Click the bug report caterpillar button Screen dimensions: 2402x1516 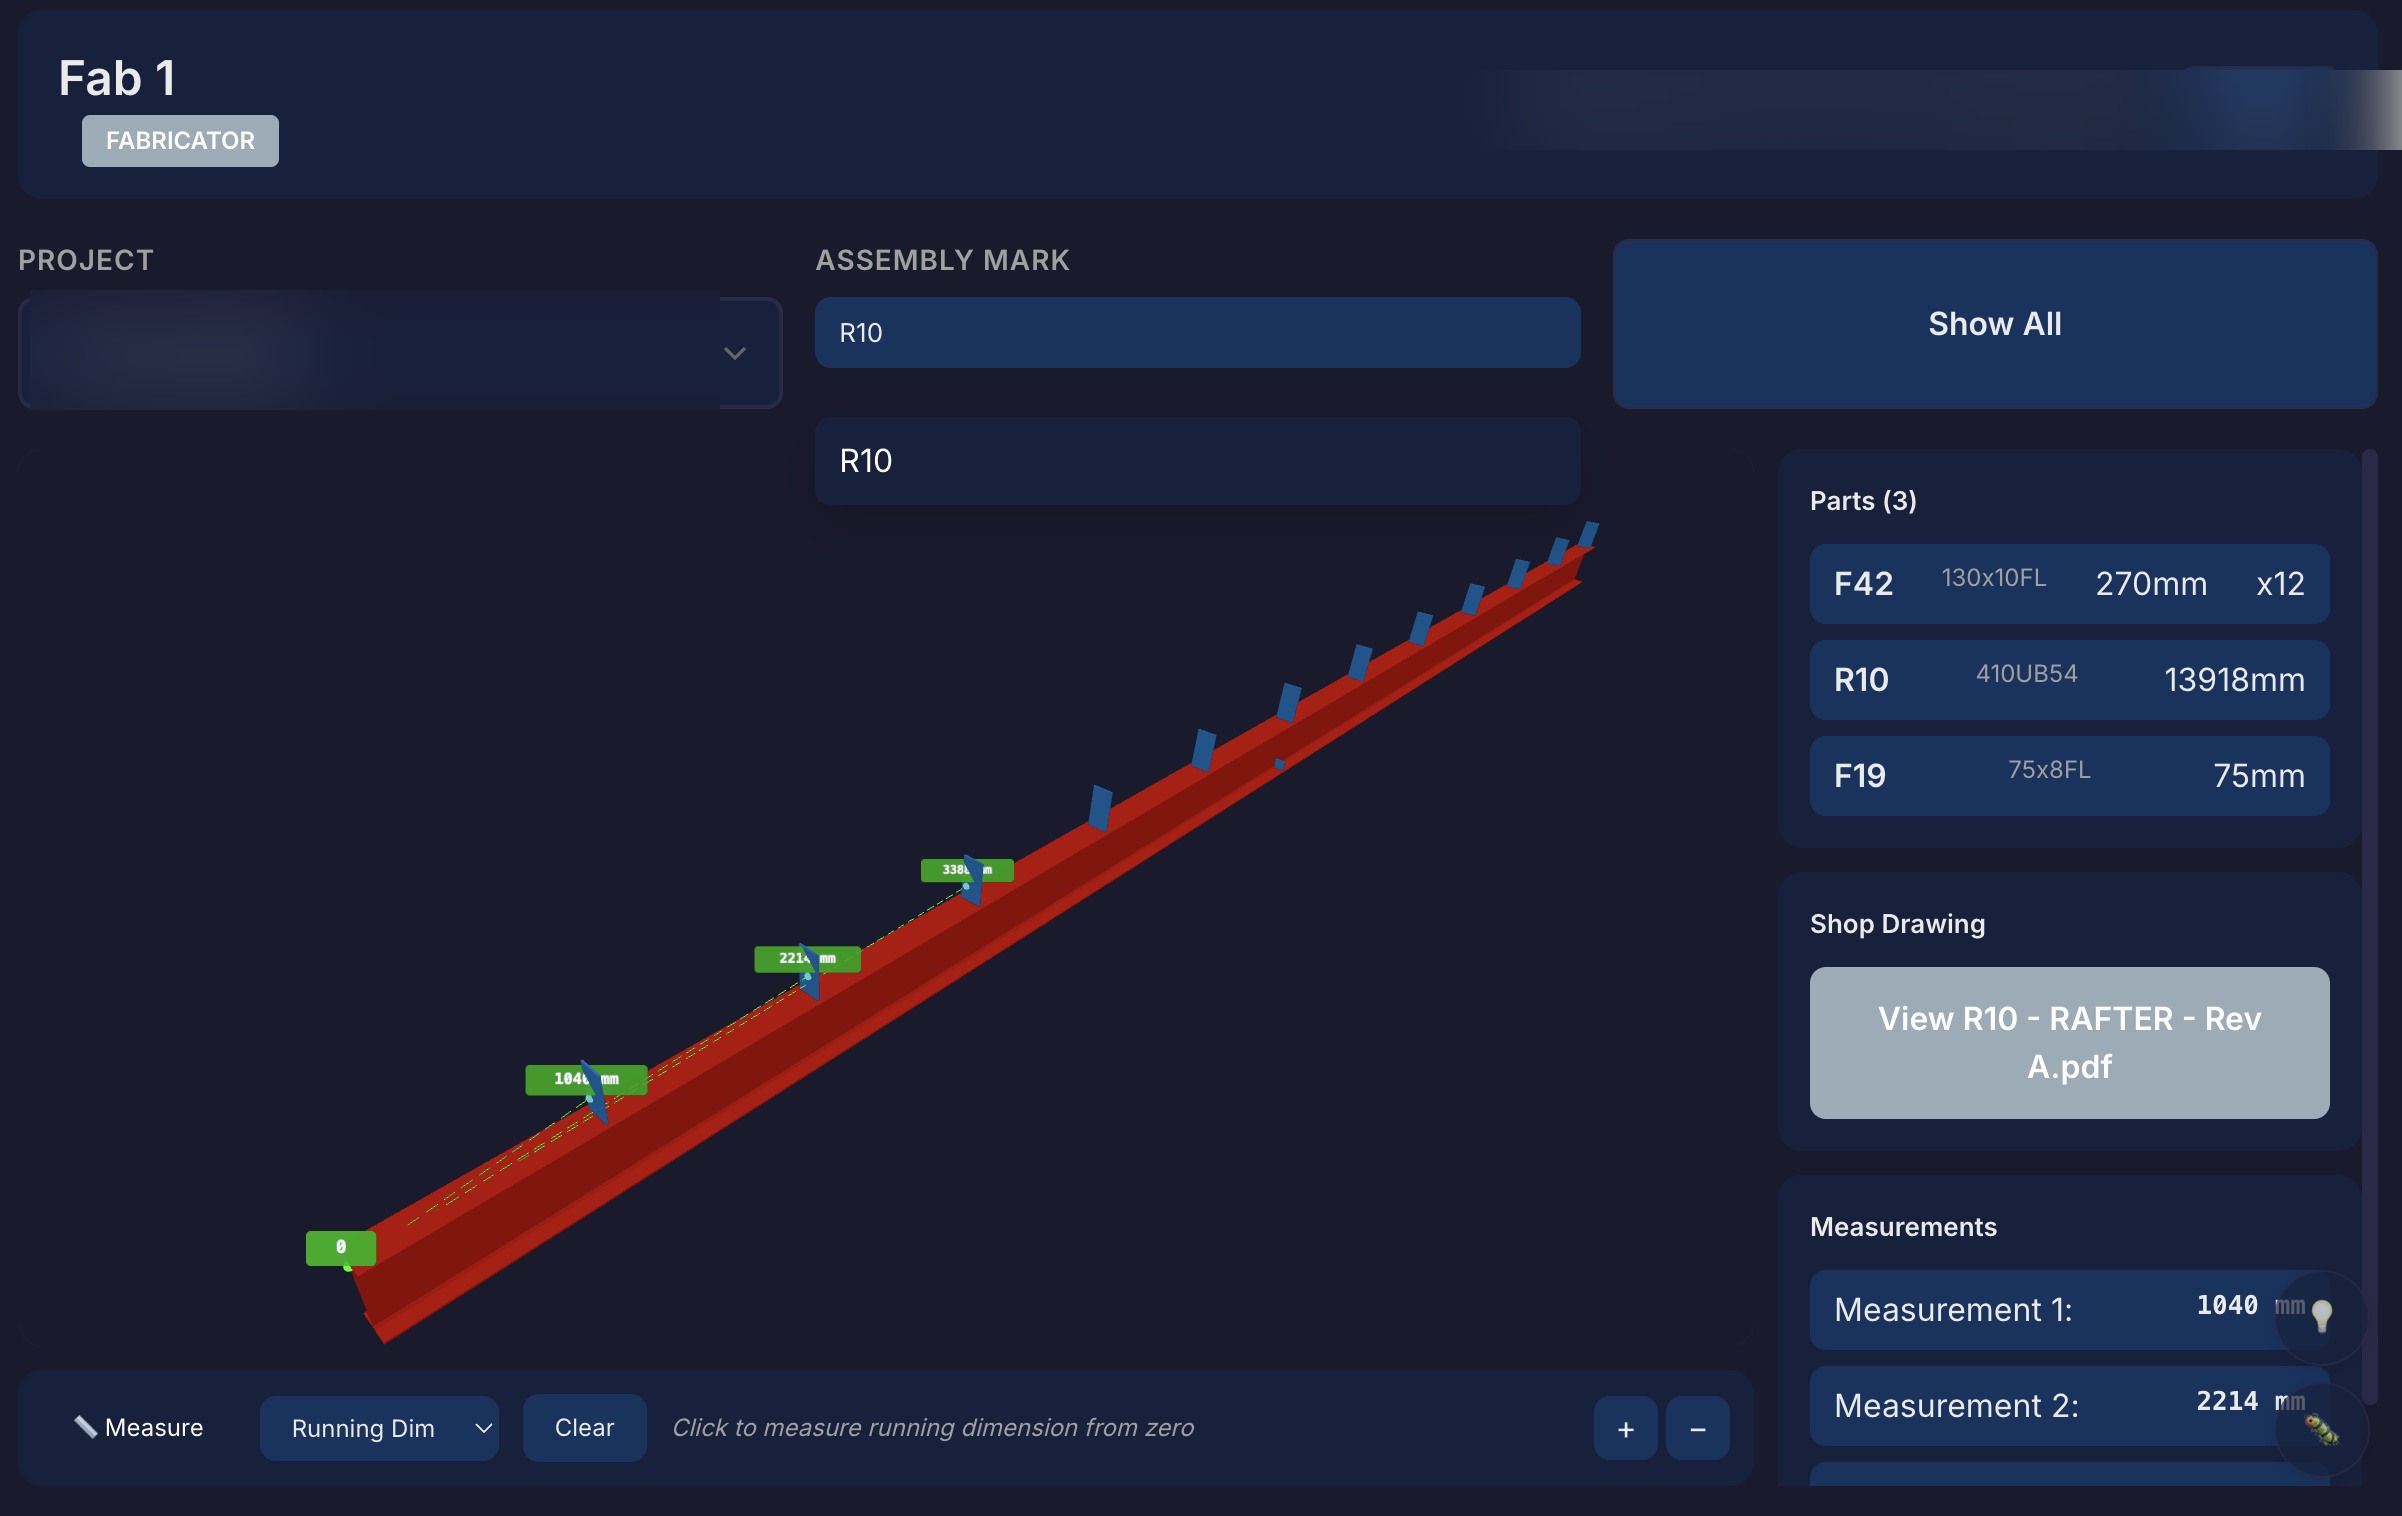coord(2322,1430)
